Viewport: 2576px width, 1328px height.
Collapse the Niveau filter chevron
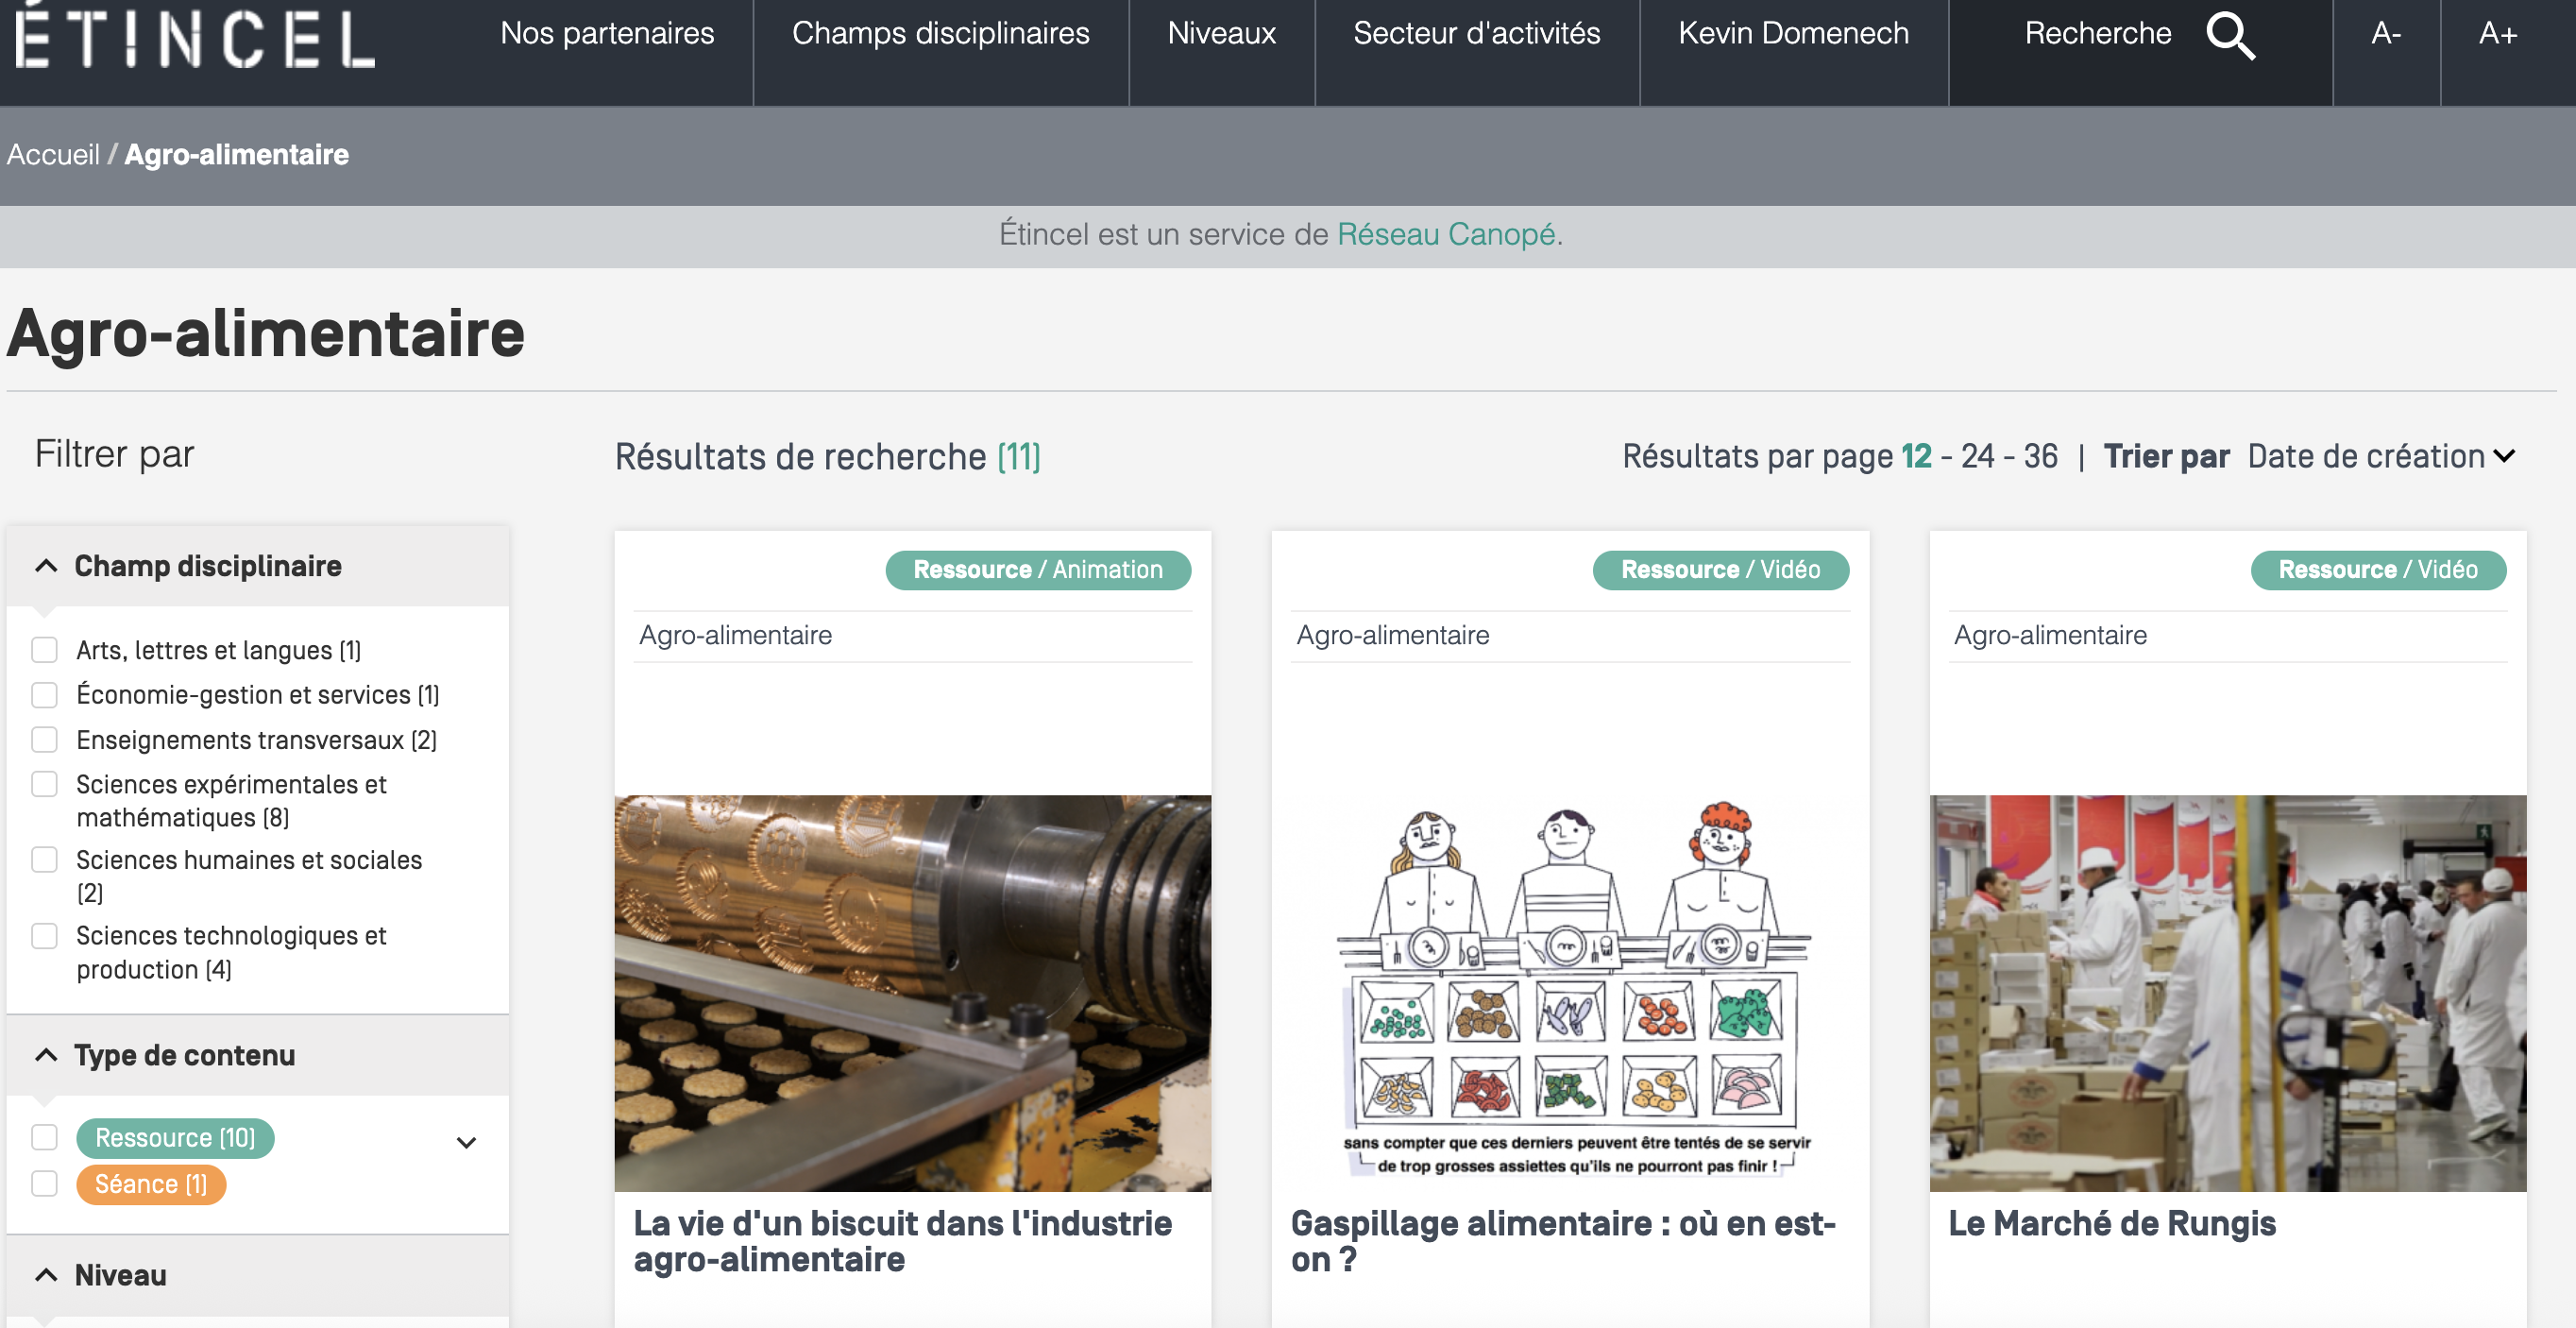tap(46, 1275)
